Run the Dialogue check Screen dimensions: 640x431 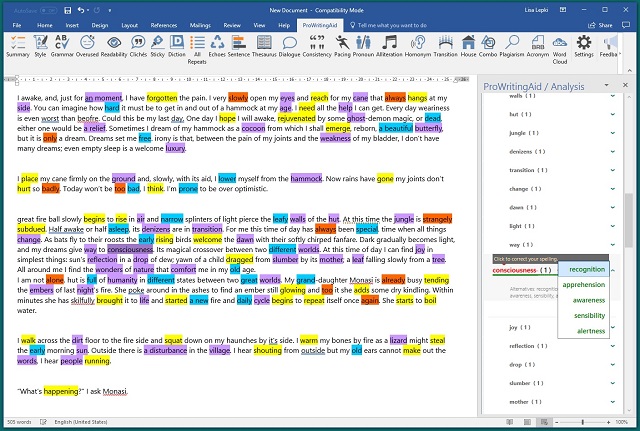pos(289,46)
